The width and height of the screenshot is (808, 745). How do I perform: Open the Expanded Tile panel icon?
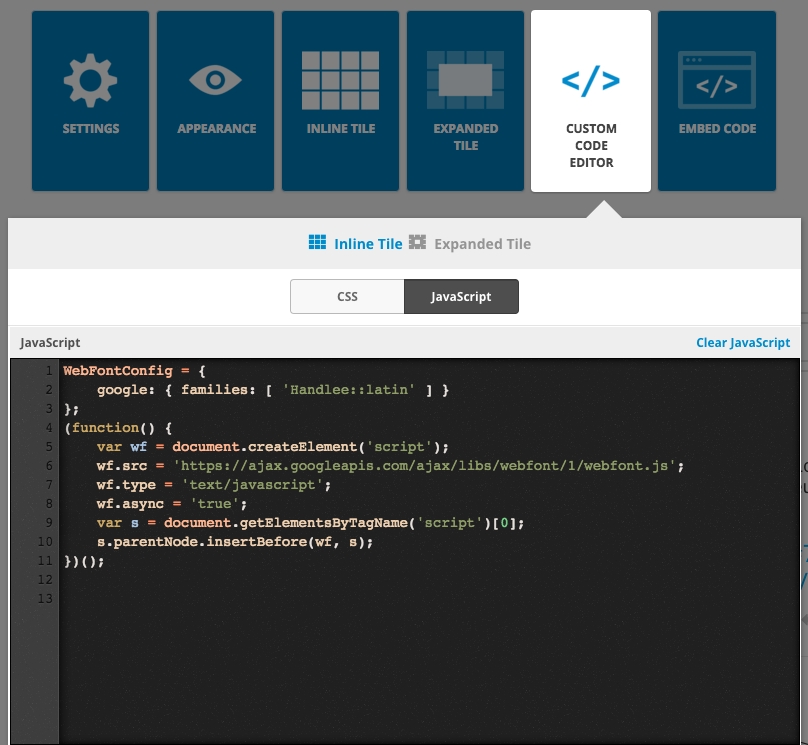point(465,79)
